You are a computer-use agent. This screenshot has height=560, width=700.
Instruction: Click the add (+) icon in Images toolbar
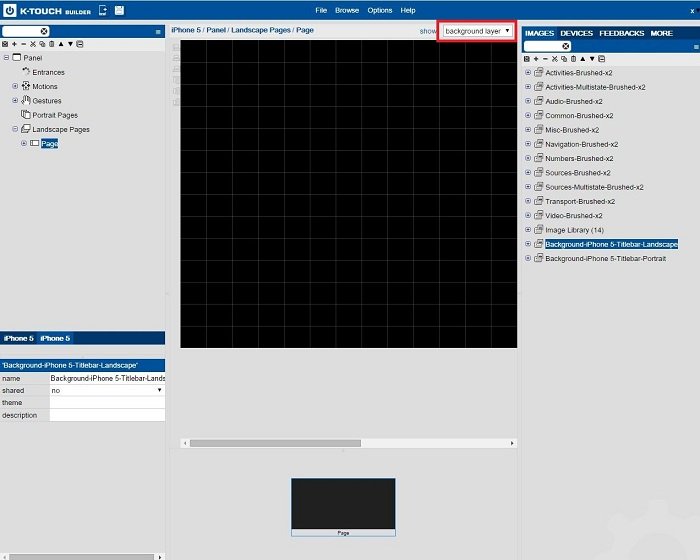pyautogui.click(x=536, y=59)
